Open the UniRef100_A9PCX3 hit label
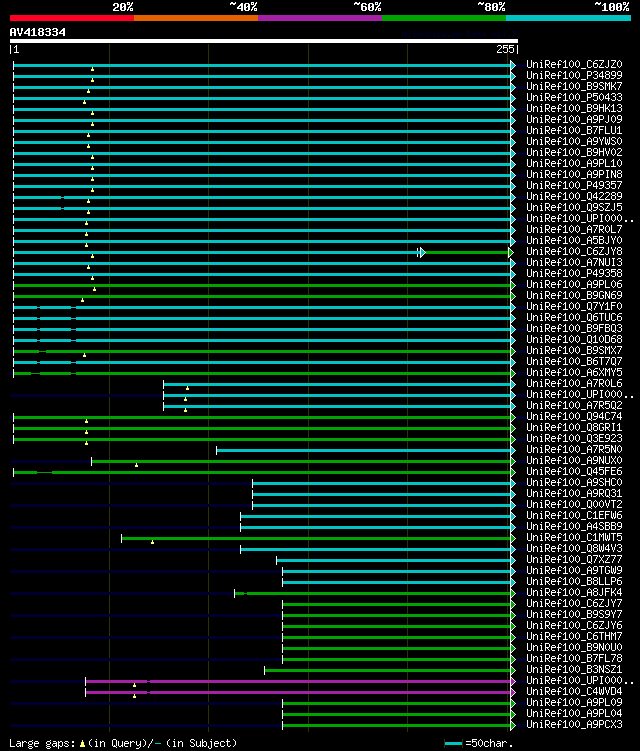This screenshot has height=751, width=640. [574, 725]
